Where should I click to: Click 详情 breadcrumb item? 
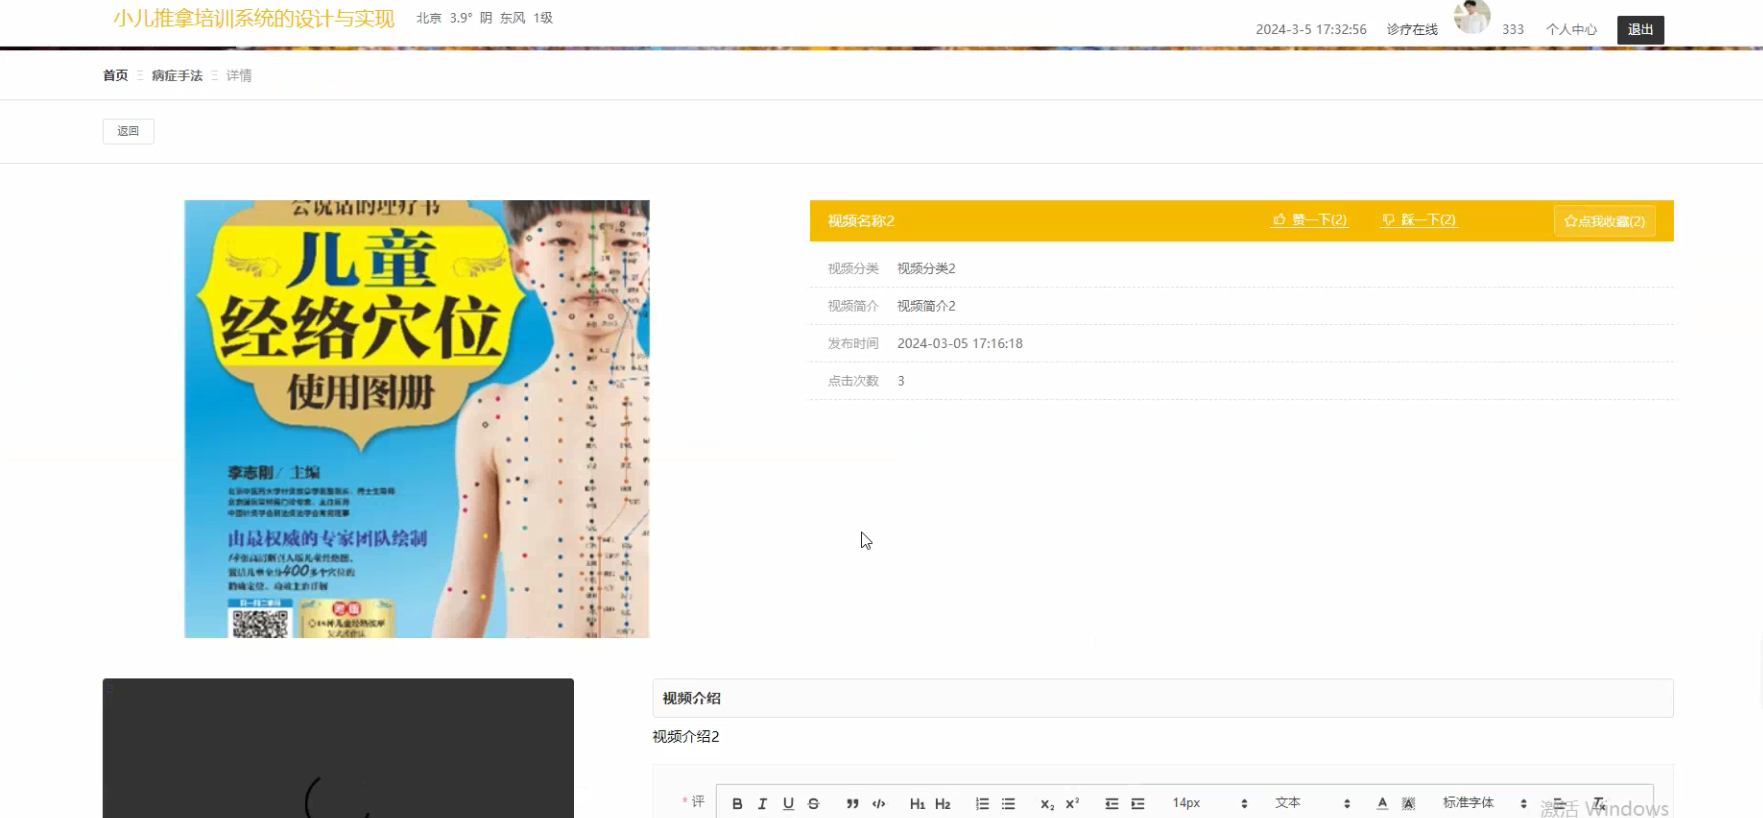239,76
